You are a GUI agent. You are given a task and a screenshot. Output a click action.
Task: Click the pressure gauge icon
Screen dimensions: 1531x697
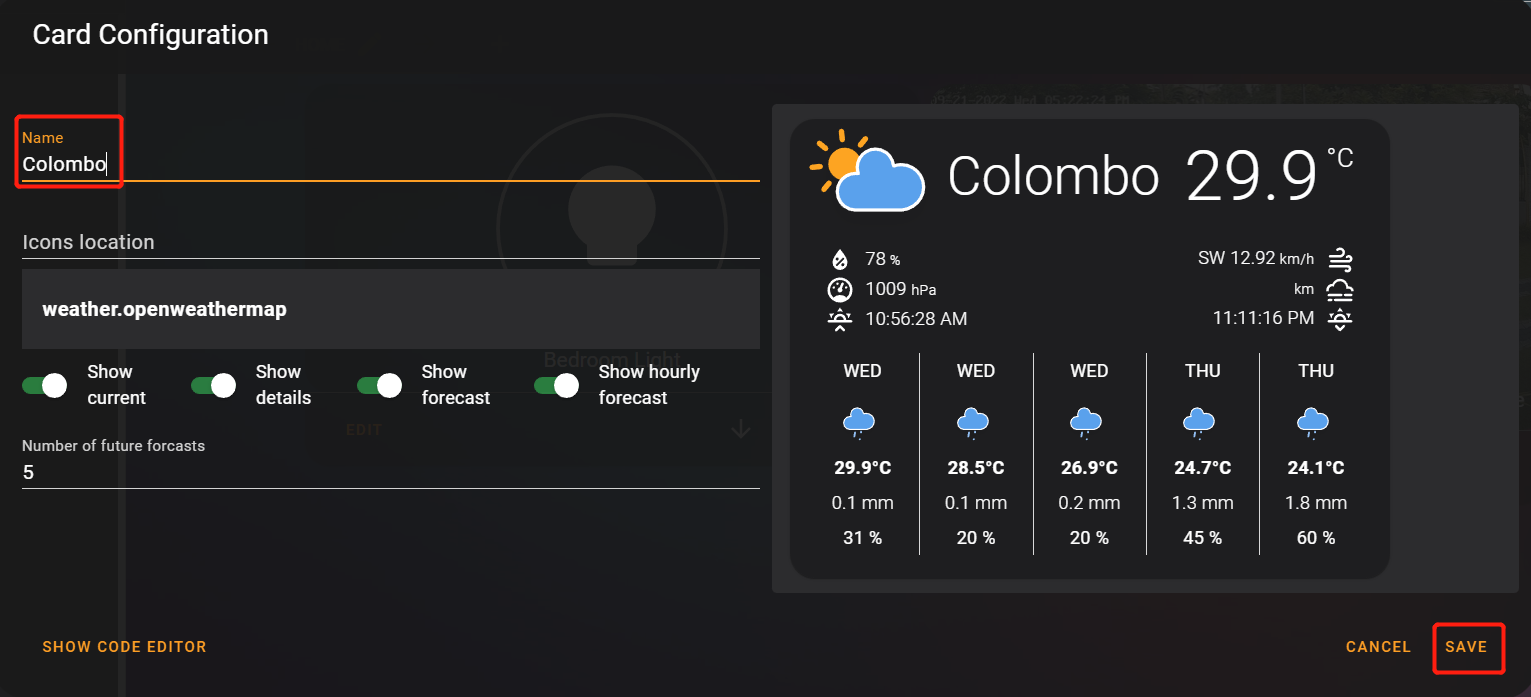840,290
